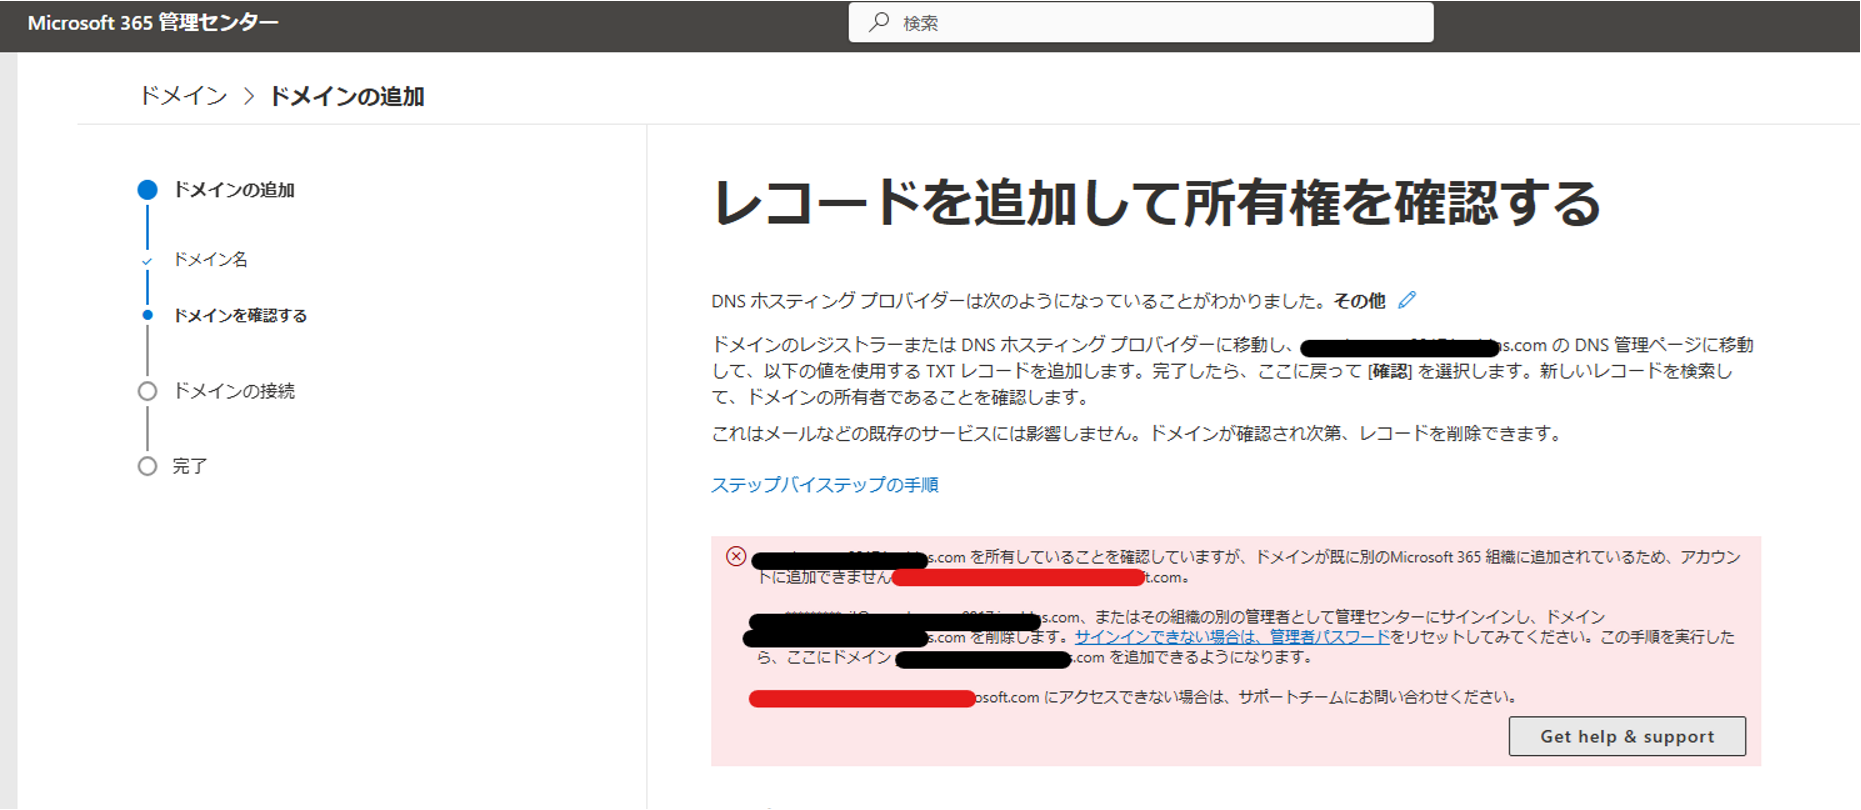1861x810 pixels.
Task: Click the empty circle for ドメインの接続
Action: click(147, 391)
